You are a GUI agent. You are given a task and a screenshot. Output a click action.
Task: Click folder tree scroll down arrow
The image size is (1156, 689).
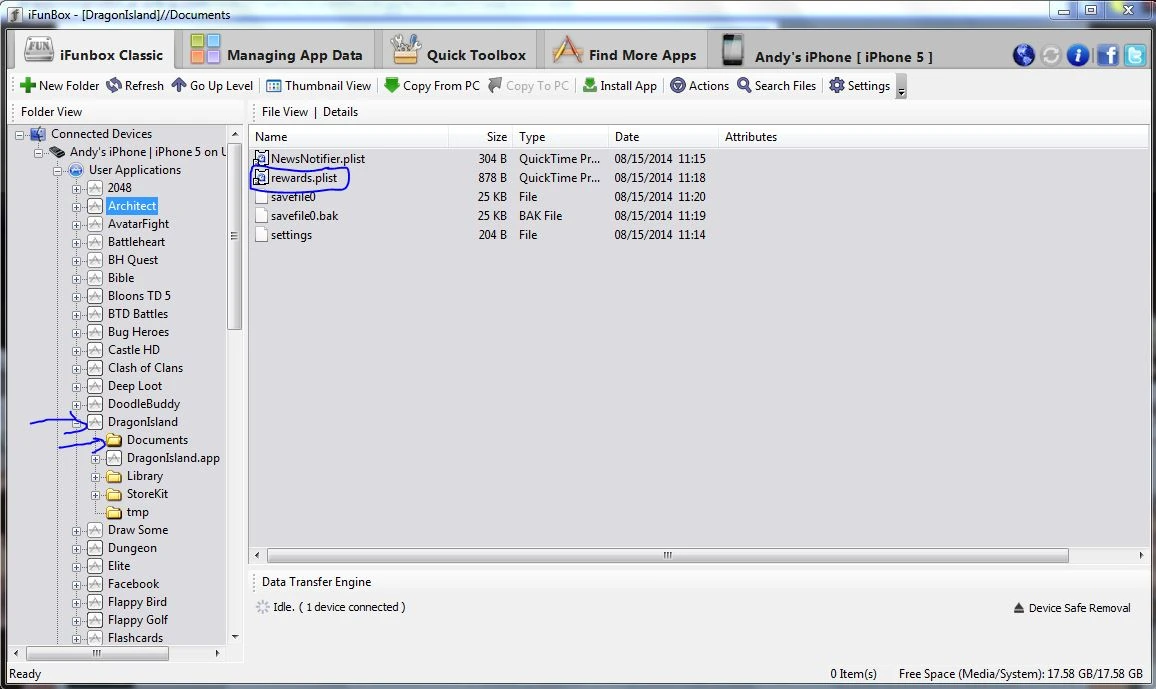coord(235,637)
